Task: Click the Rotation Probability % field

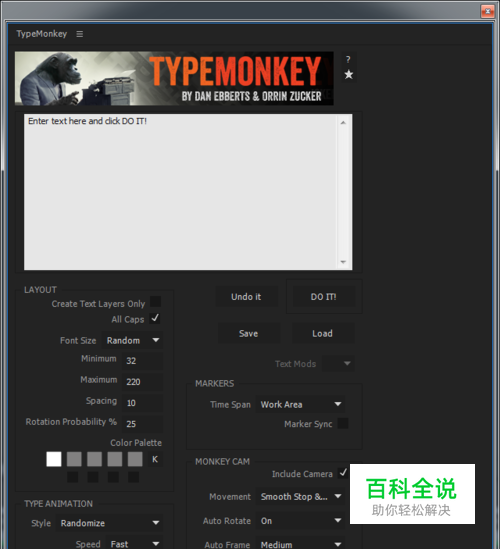Action: (x=143, y=424)
